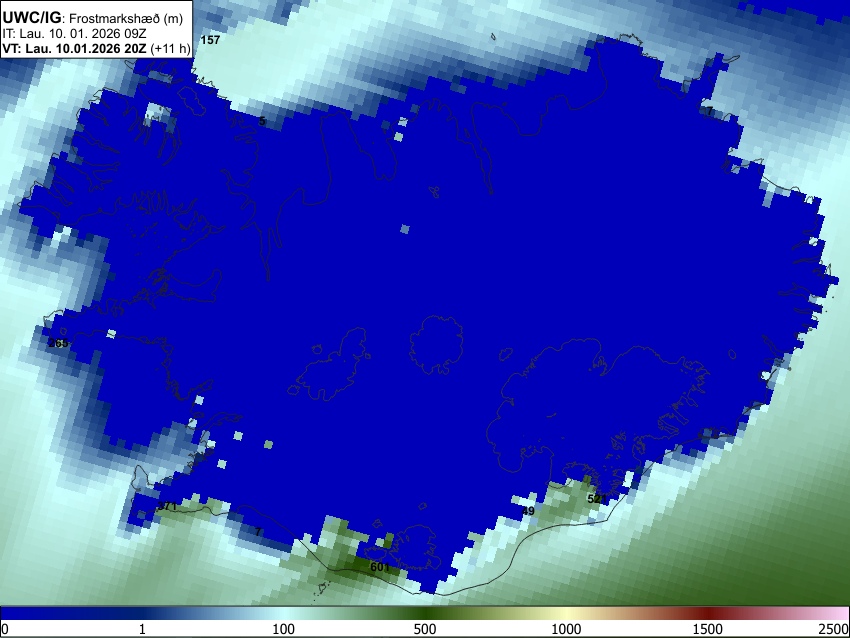Click the 0 tick on color scale
Viewport: 850px width, 638px height.
pos(5,629)
